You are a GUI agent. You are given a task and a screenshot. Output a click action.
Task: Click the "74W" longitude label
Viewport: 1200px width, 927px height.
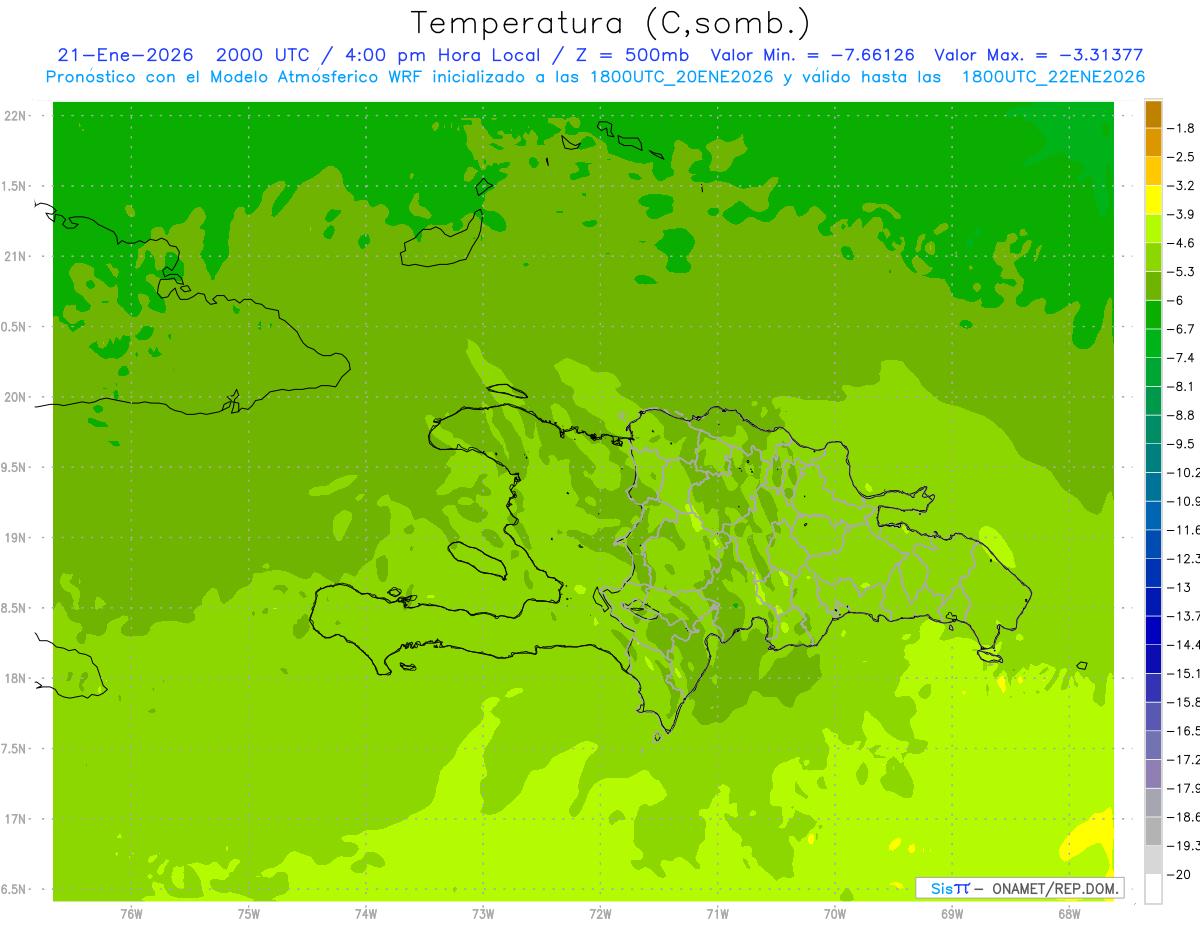[366, 913]
